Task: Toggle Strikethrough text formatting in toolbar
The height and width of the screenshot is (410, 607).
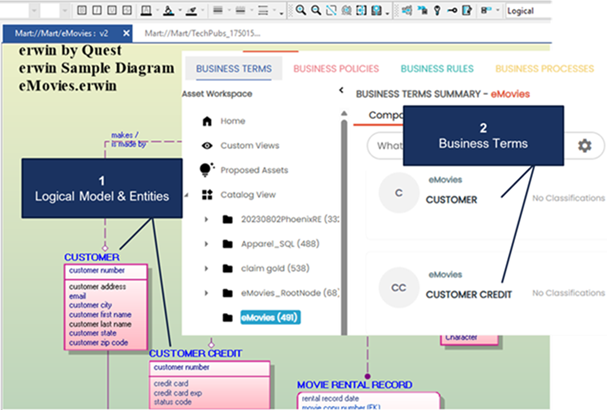Action: tap(127, 10)
